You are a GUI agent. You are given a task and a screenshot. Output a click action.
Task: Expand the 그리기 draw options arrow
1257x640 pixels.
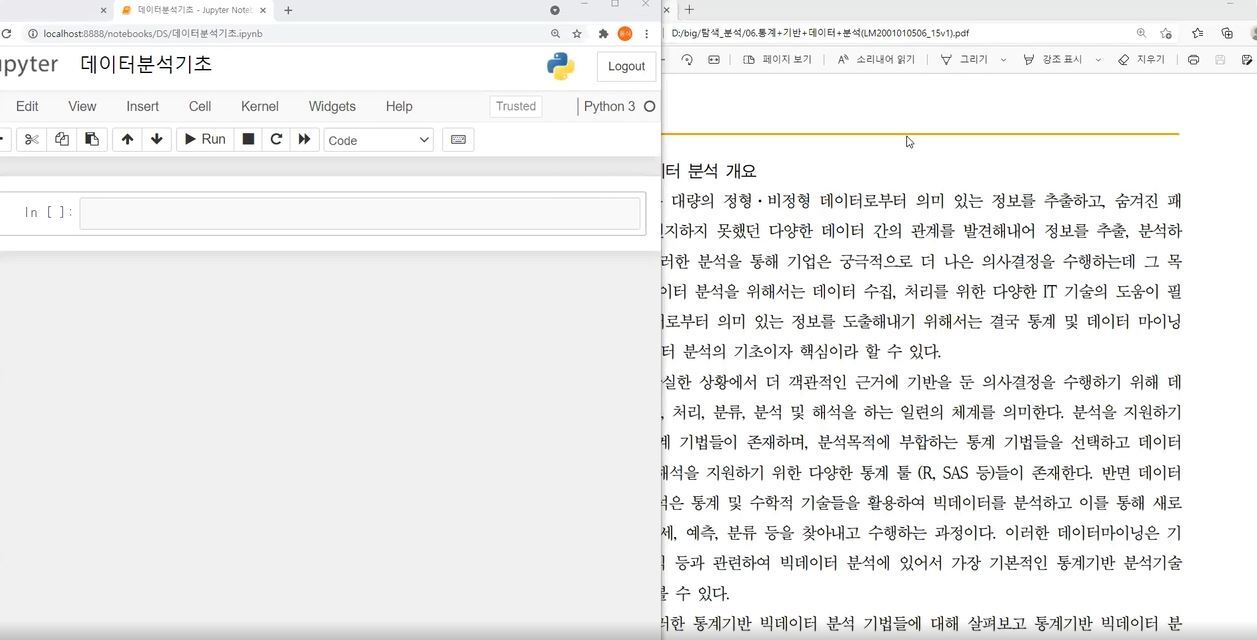click(1003, 60)
